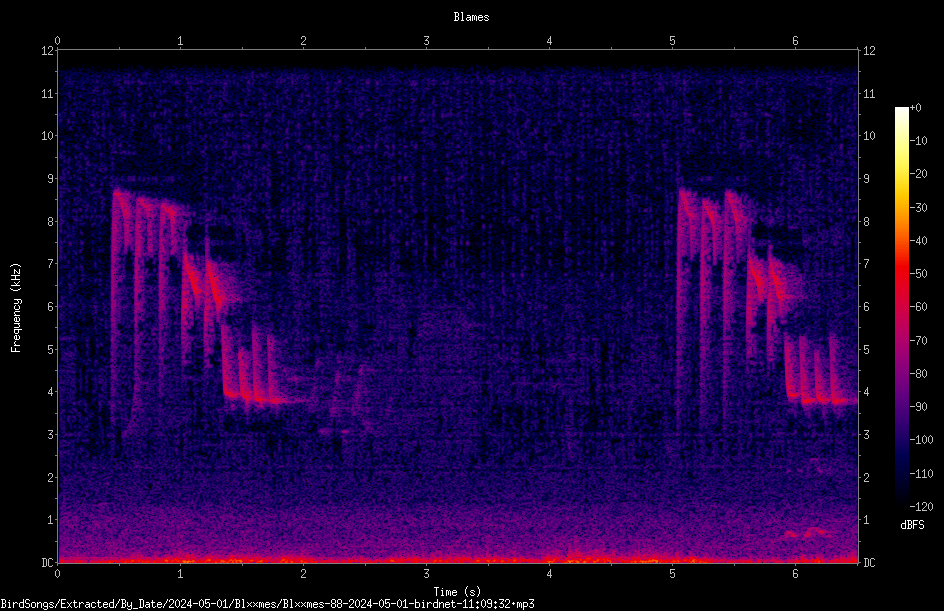This screenshot has height=611, width=944.
Task: Click the 5 second mark on top axis
Action: [672, 41]
